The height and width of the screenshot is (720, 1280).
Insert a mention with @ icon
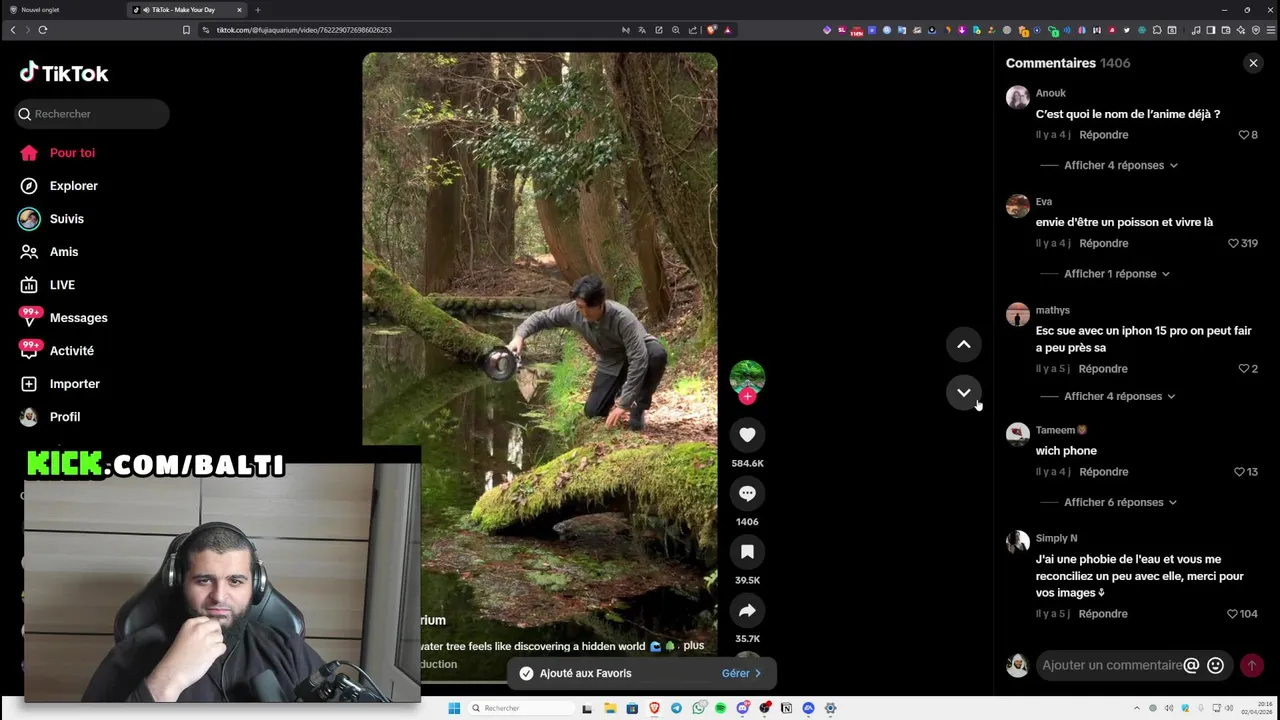[1191, 665]
